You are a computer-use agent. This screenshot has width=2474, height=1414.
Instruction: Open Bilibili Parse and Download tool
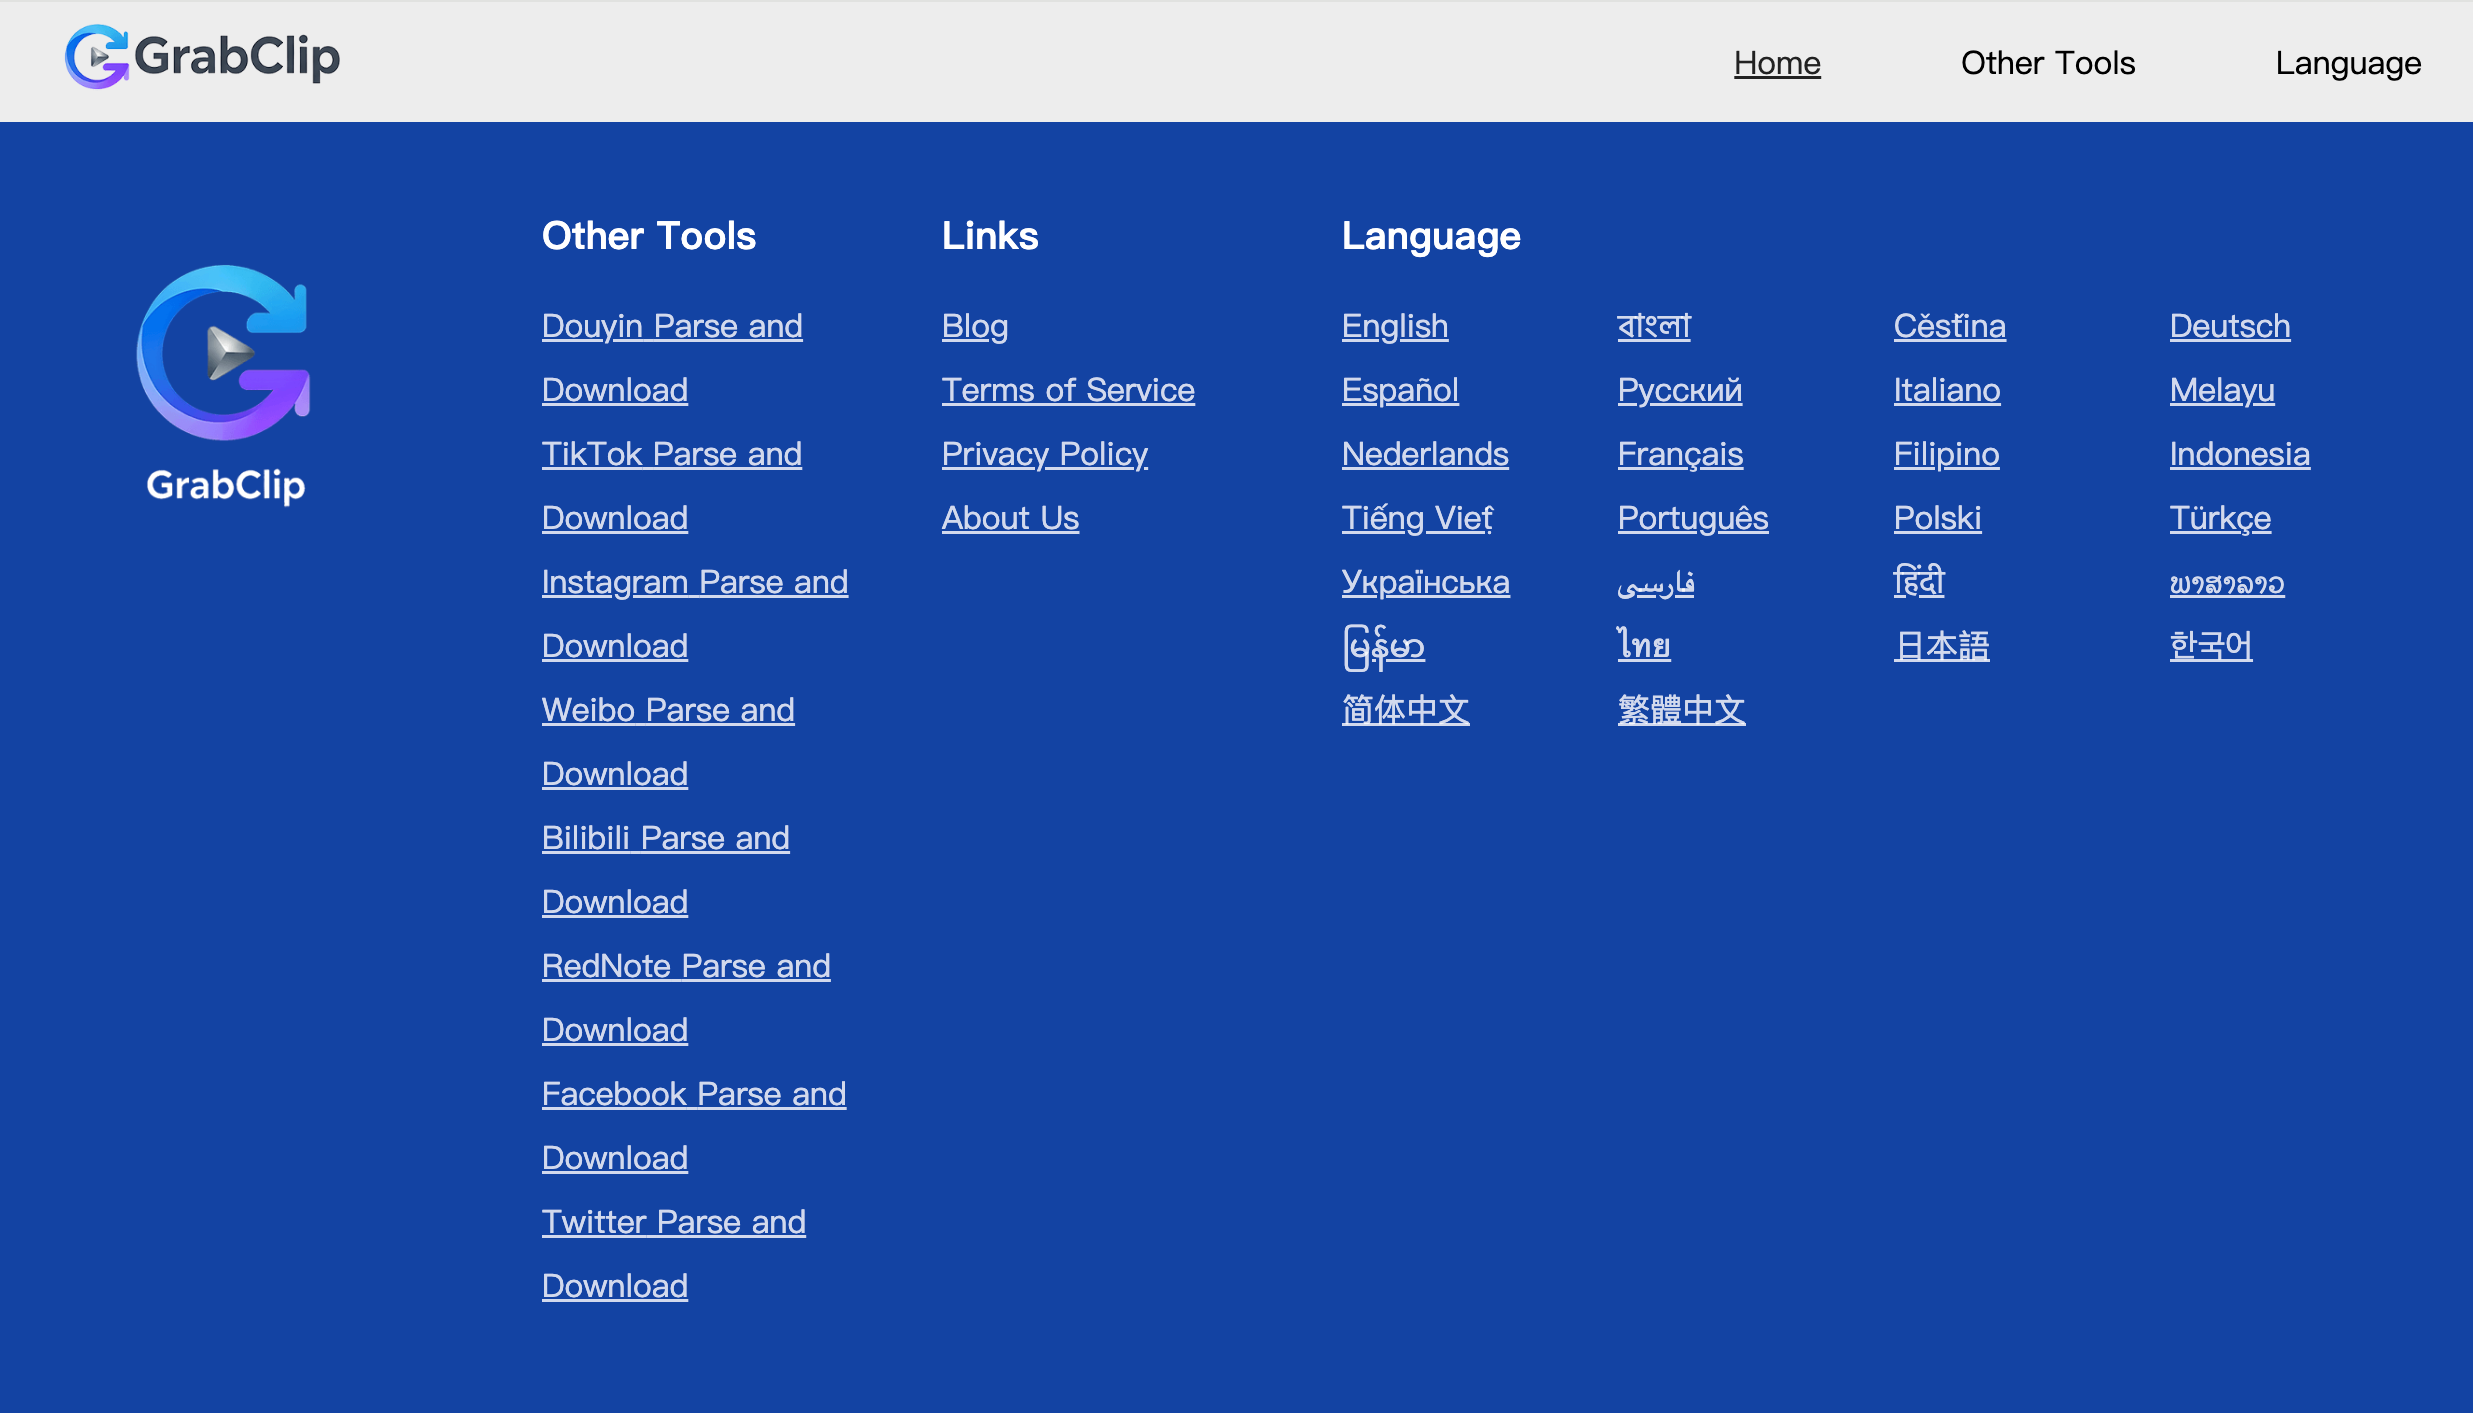click(x=665, y=838)
